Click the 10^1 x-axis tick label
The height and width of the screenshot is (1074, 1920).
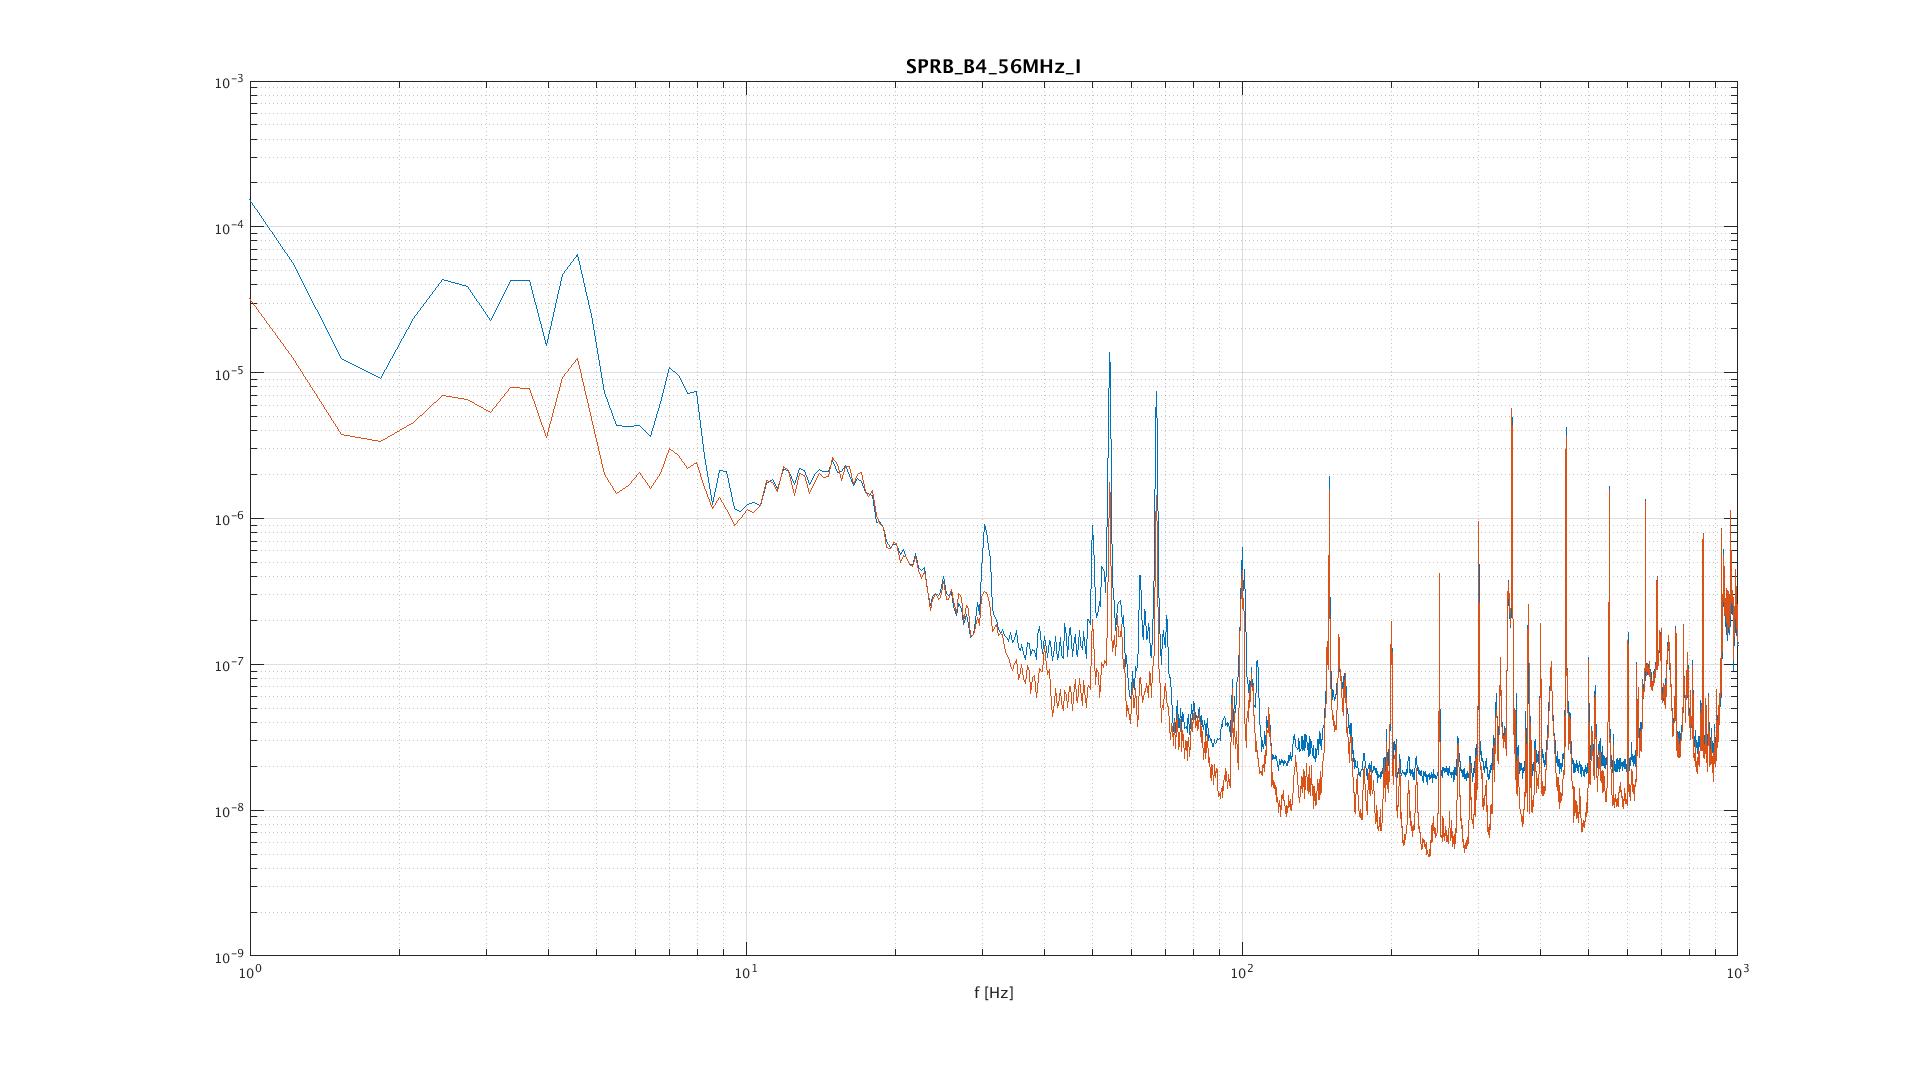(x=746, y=971)
